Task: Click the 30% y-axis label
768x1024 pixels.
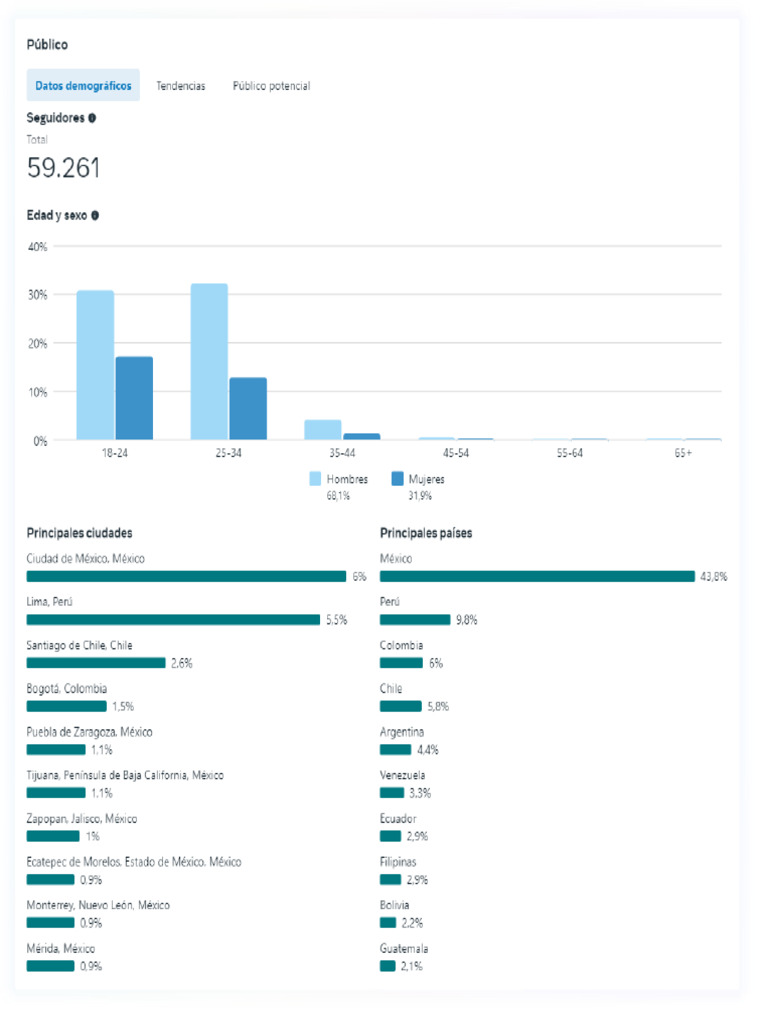Action: point(38,295)
